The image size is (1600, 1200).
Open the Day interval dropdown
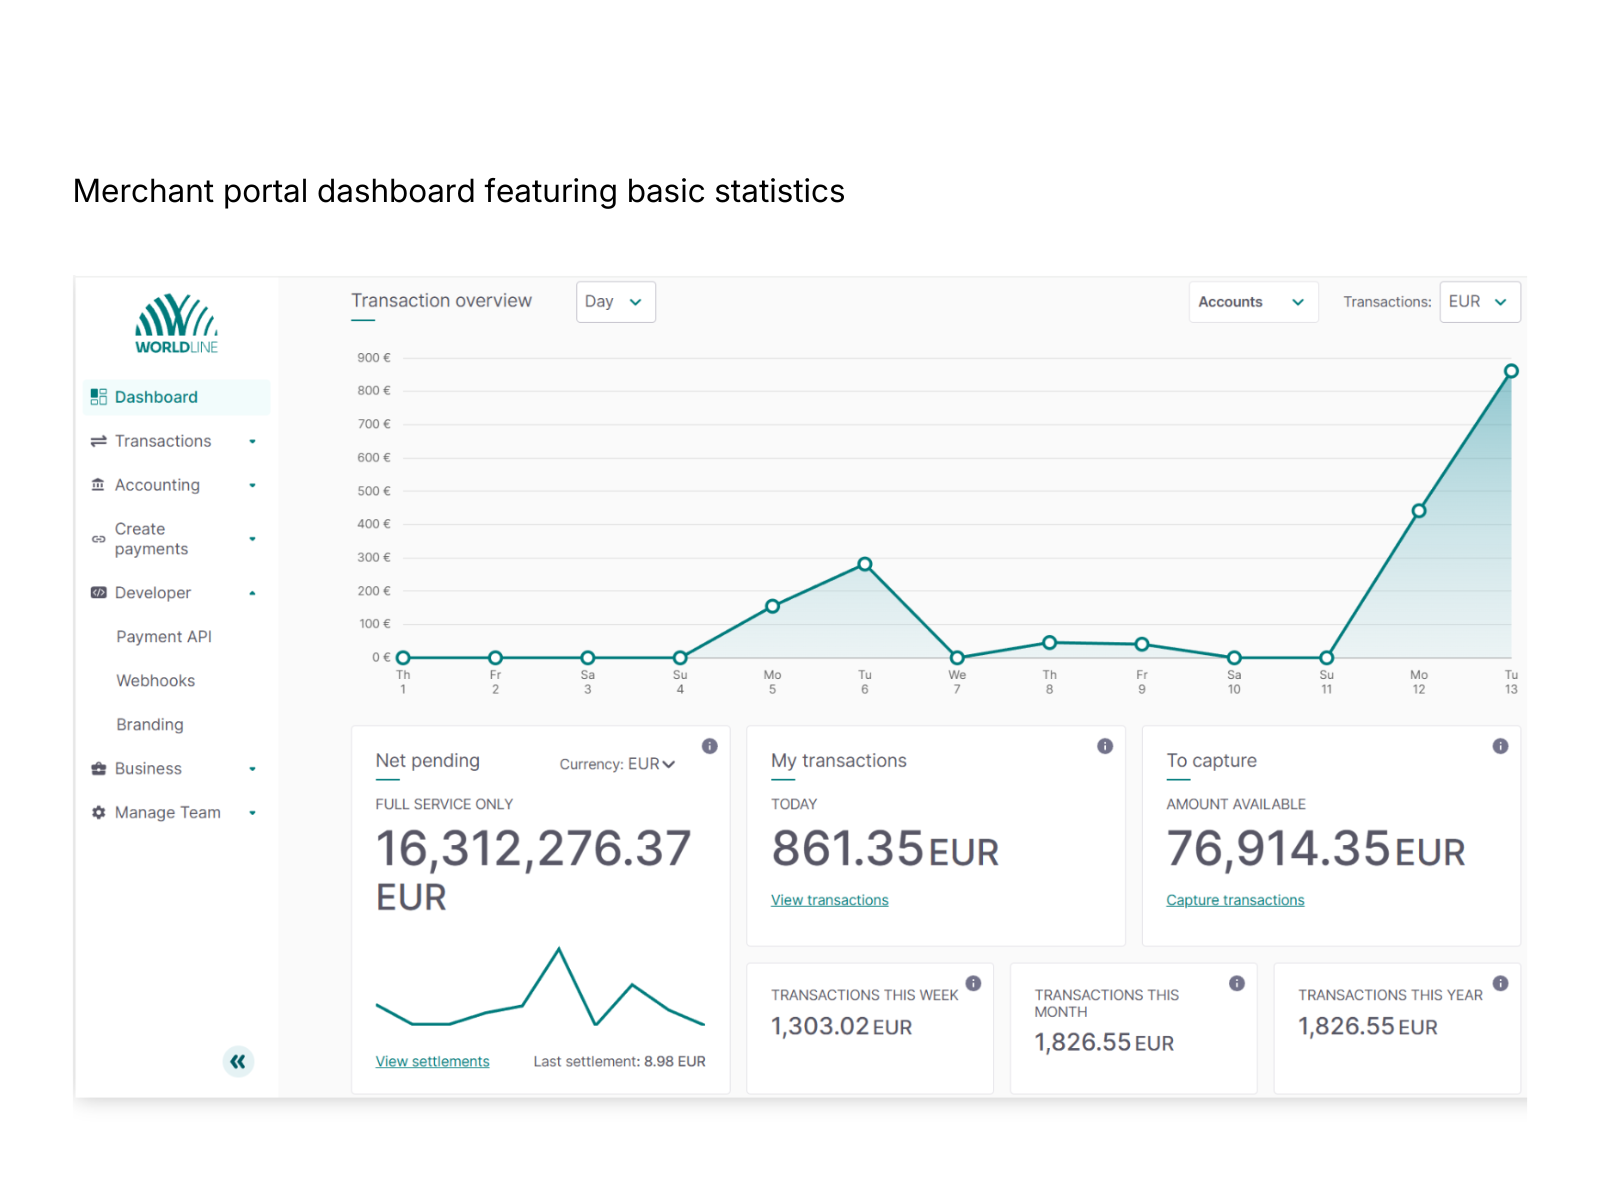pyautogui.click(x=615, y=301)
